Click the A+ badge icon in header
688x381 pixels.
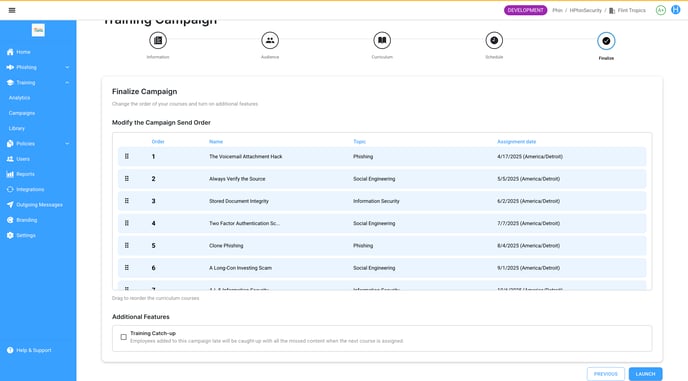[660, 10]
